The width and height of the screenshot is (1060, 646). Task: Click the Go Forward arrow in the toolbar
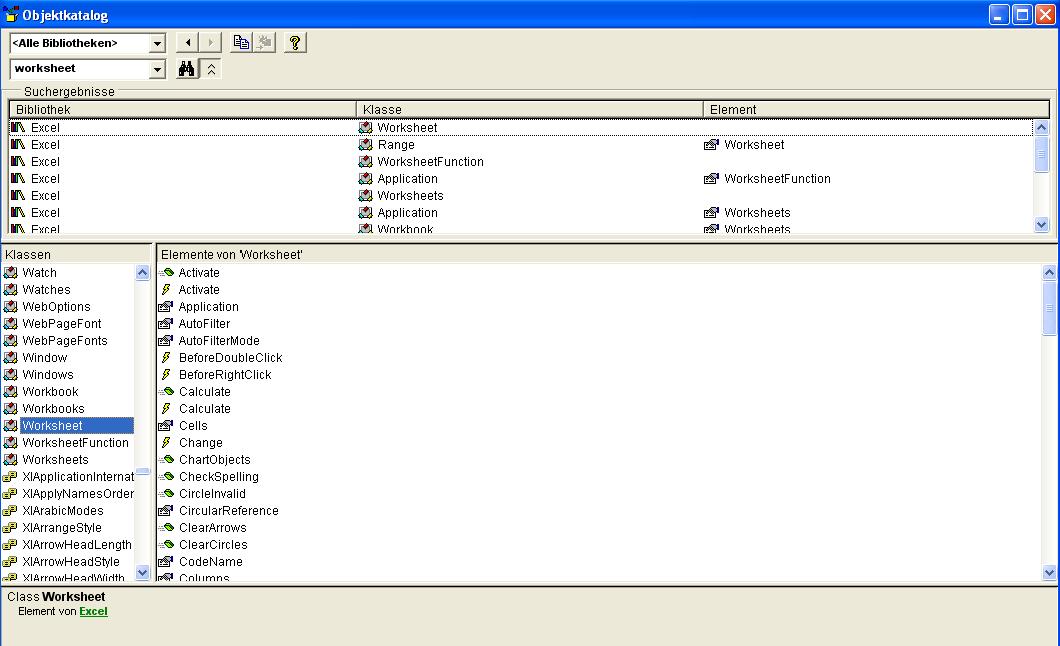[210, 43]
